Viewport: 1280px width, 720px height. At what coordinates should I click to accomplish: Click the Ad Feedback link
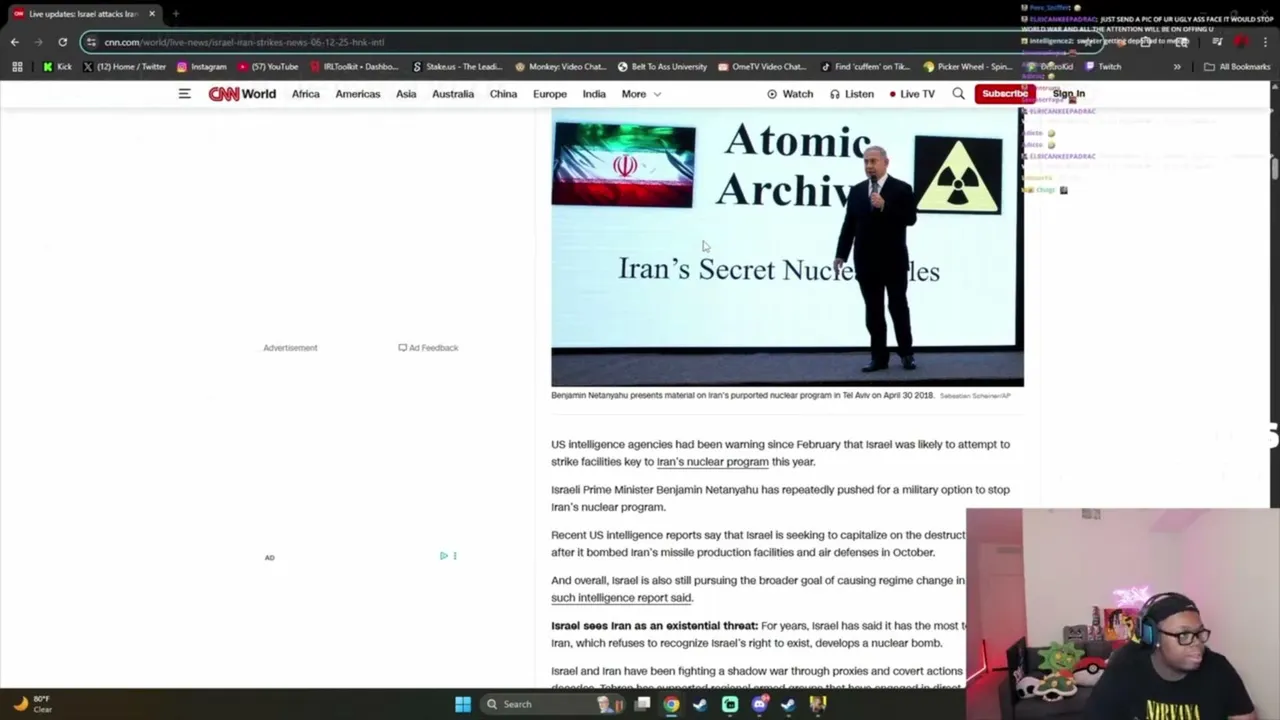pyautogui.click(x=428, y=348)
